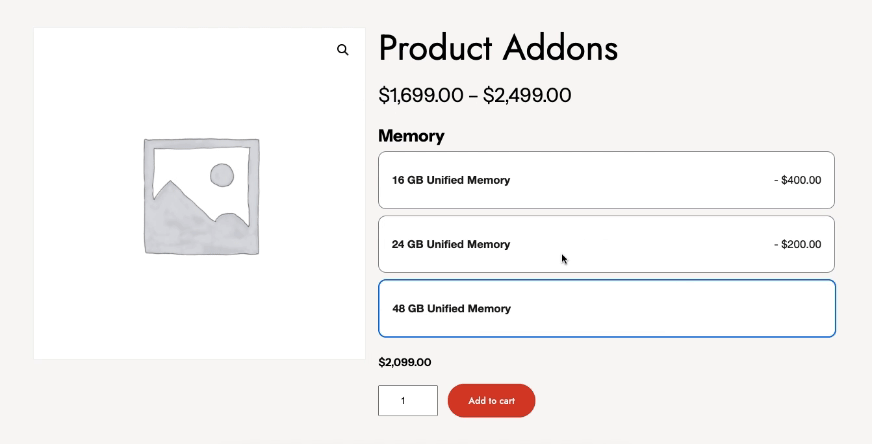Screen dimensions: 872x444
Task: Click the "48 GB Unified Memory" label text
Action: [451, 309]
